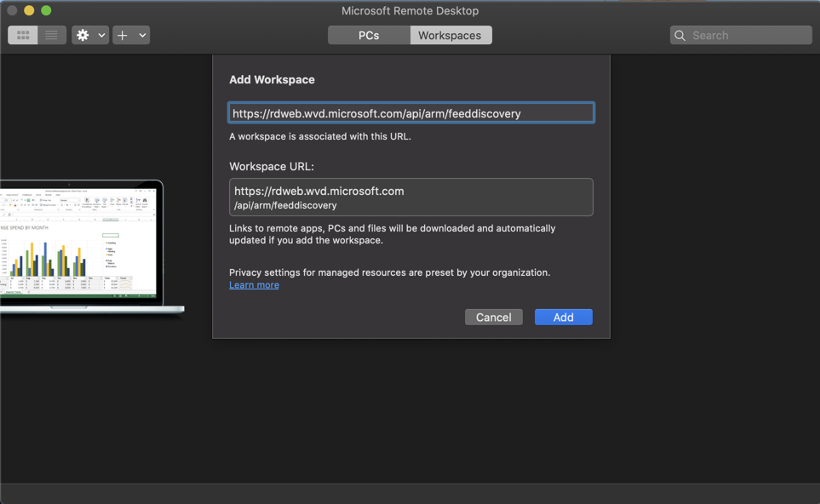Click the workspace URL input field
Viewport: 820px width, 504px height.
coord(411,113)
